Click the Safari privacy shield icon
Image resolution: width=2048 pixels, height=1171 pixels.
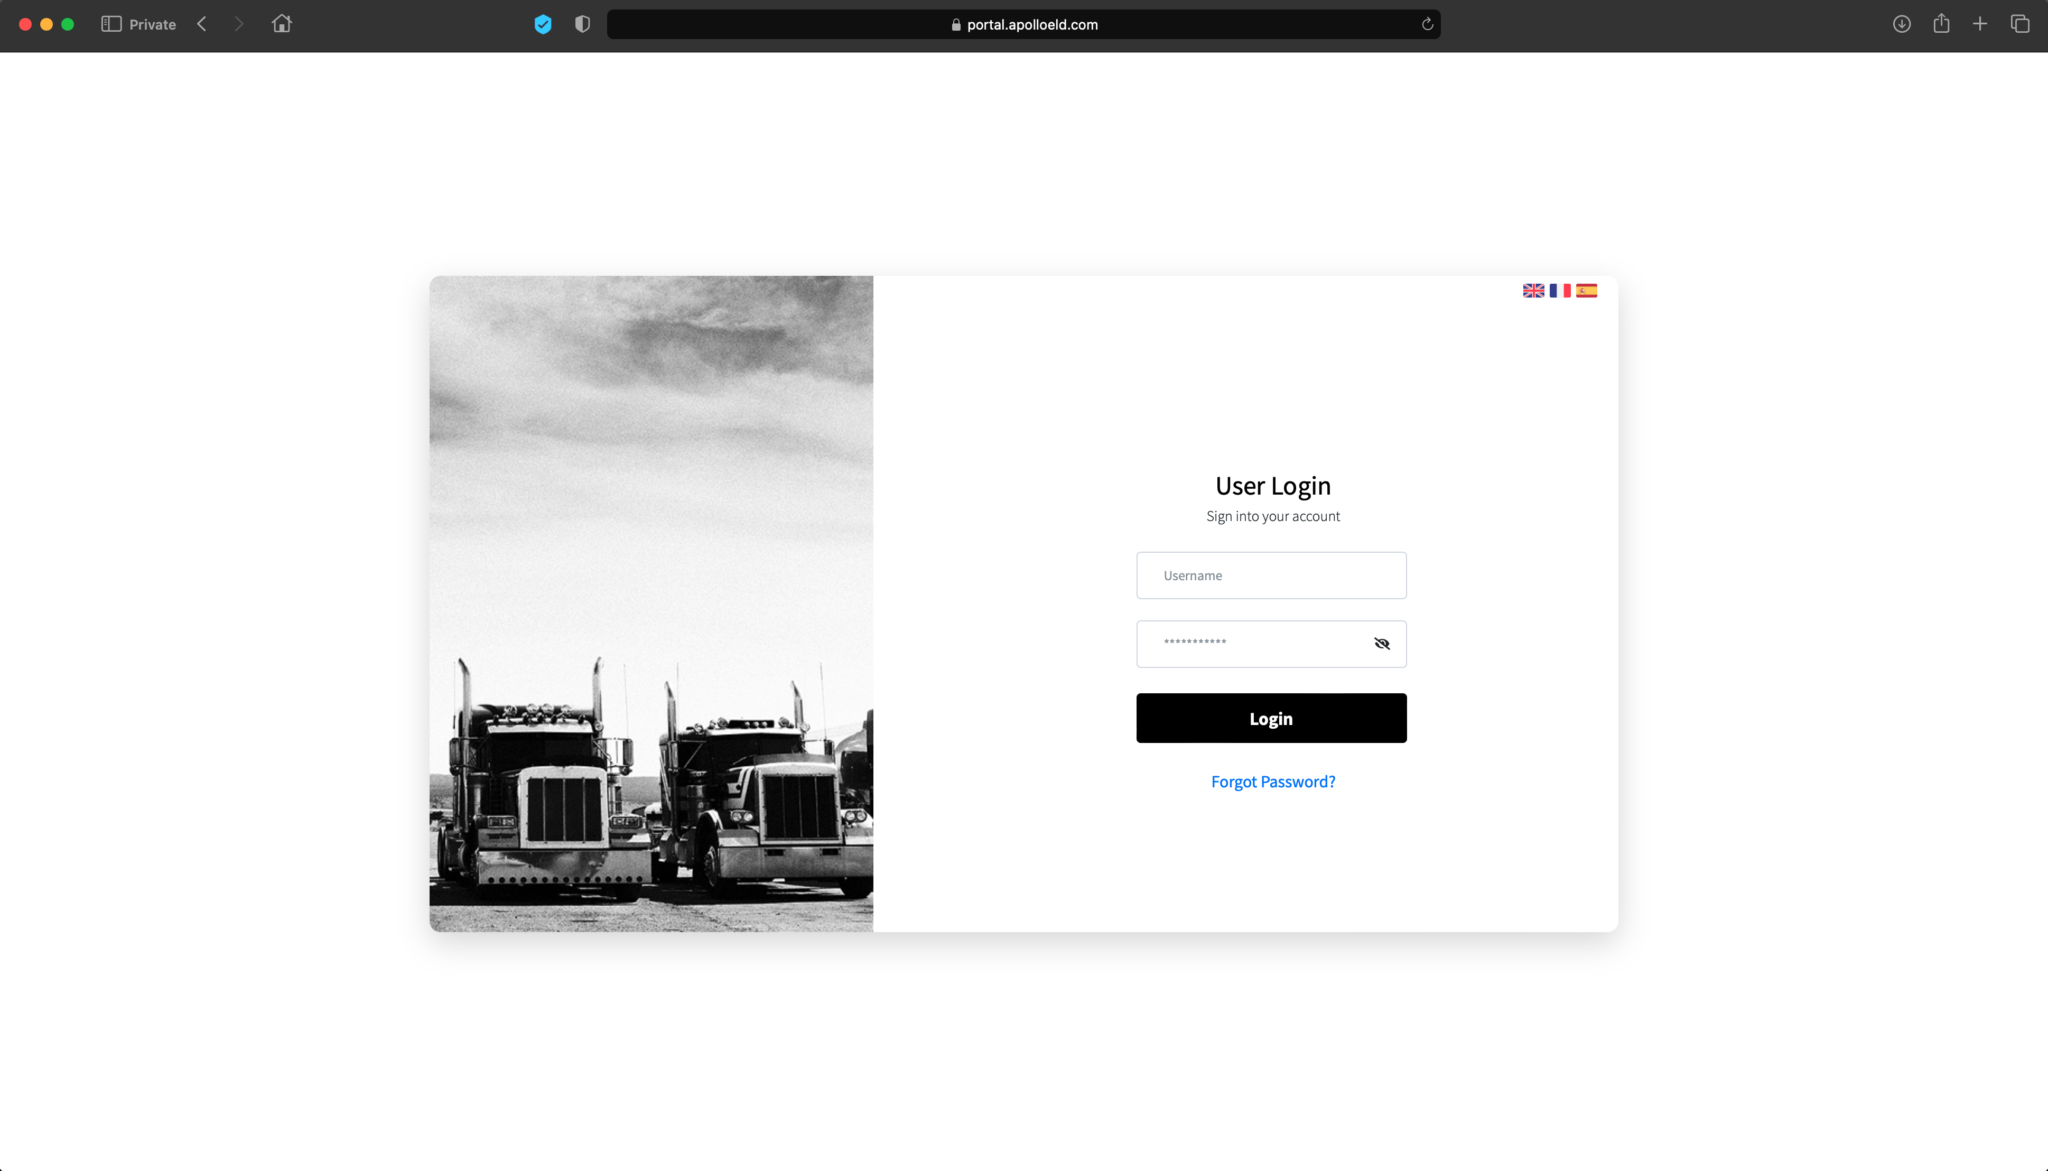[582, 24]
